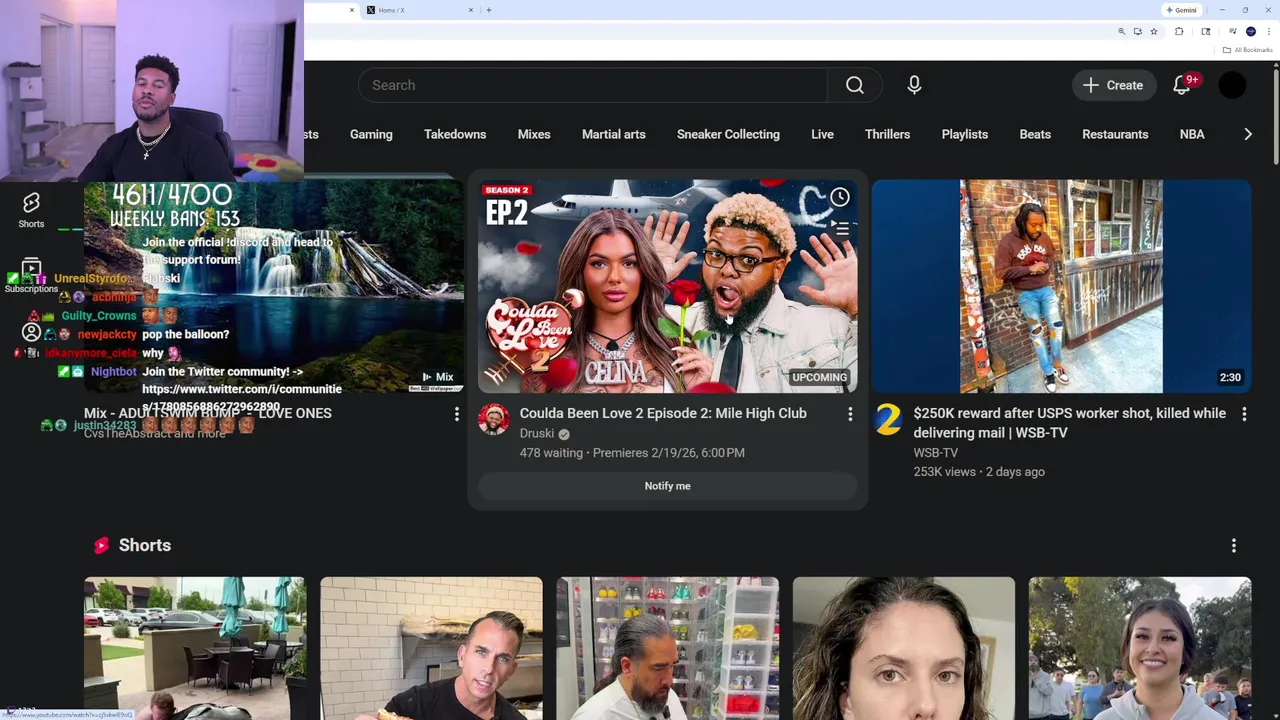The image size is (1280, 720).
Task: Open the account avatar menu
Action: (1232, 85)
